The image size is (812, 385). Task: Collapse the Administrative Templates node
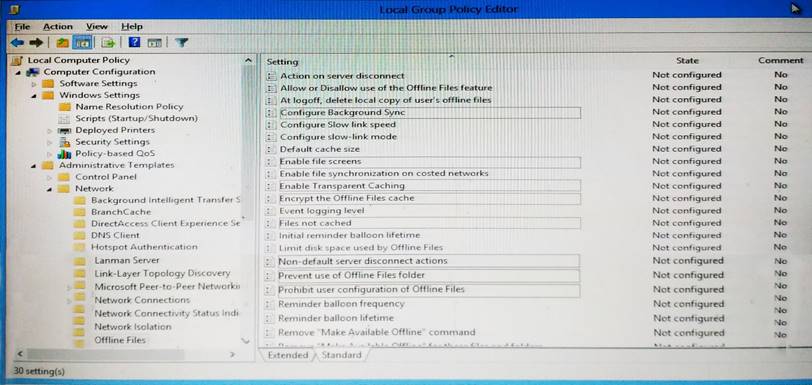pos(34,165)
